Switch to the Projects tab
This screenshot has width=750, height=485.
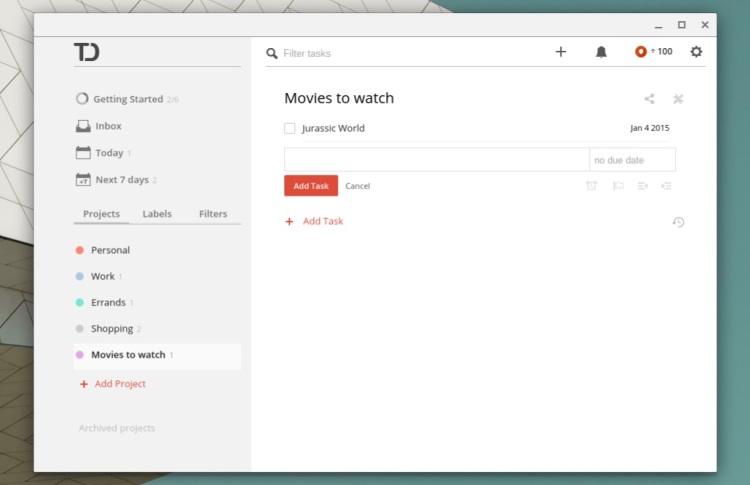click(x=101, y=214)
